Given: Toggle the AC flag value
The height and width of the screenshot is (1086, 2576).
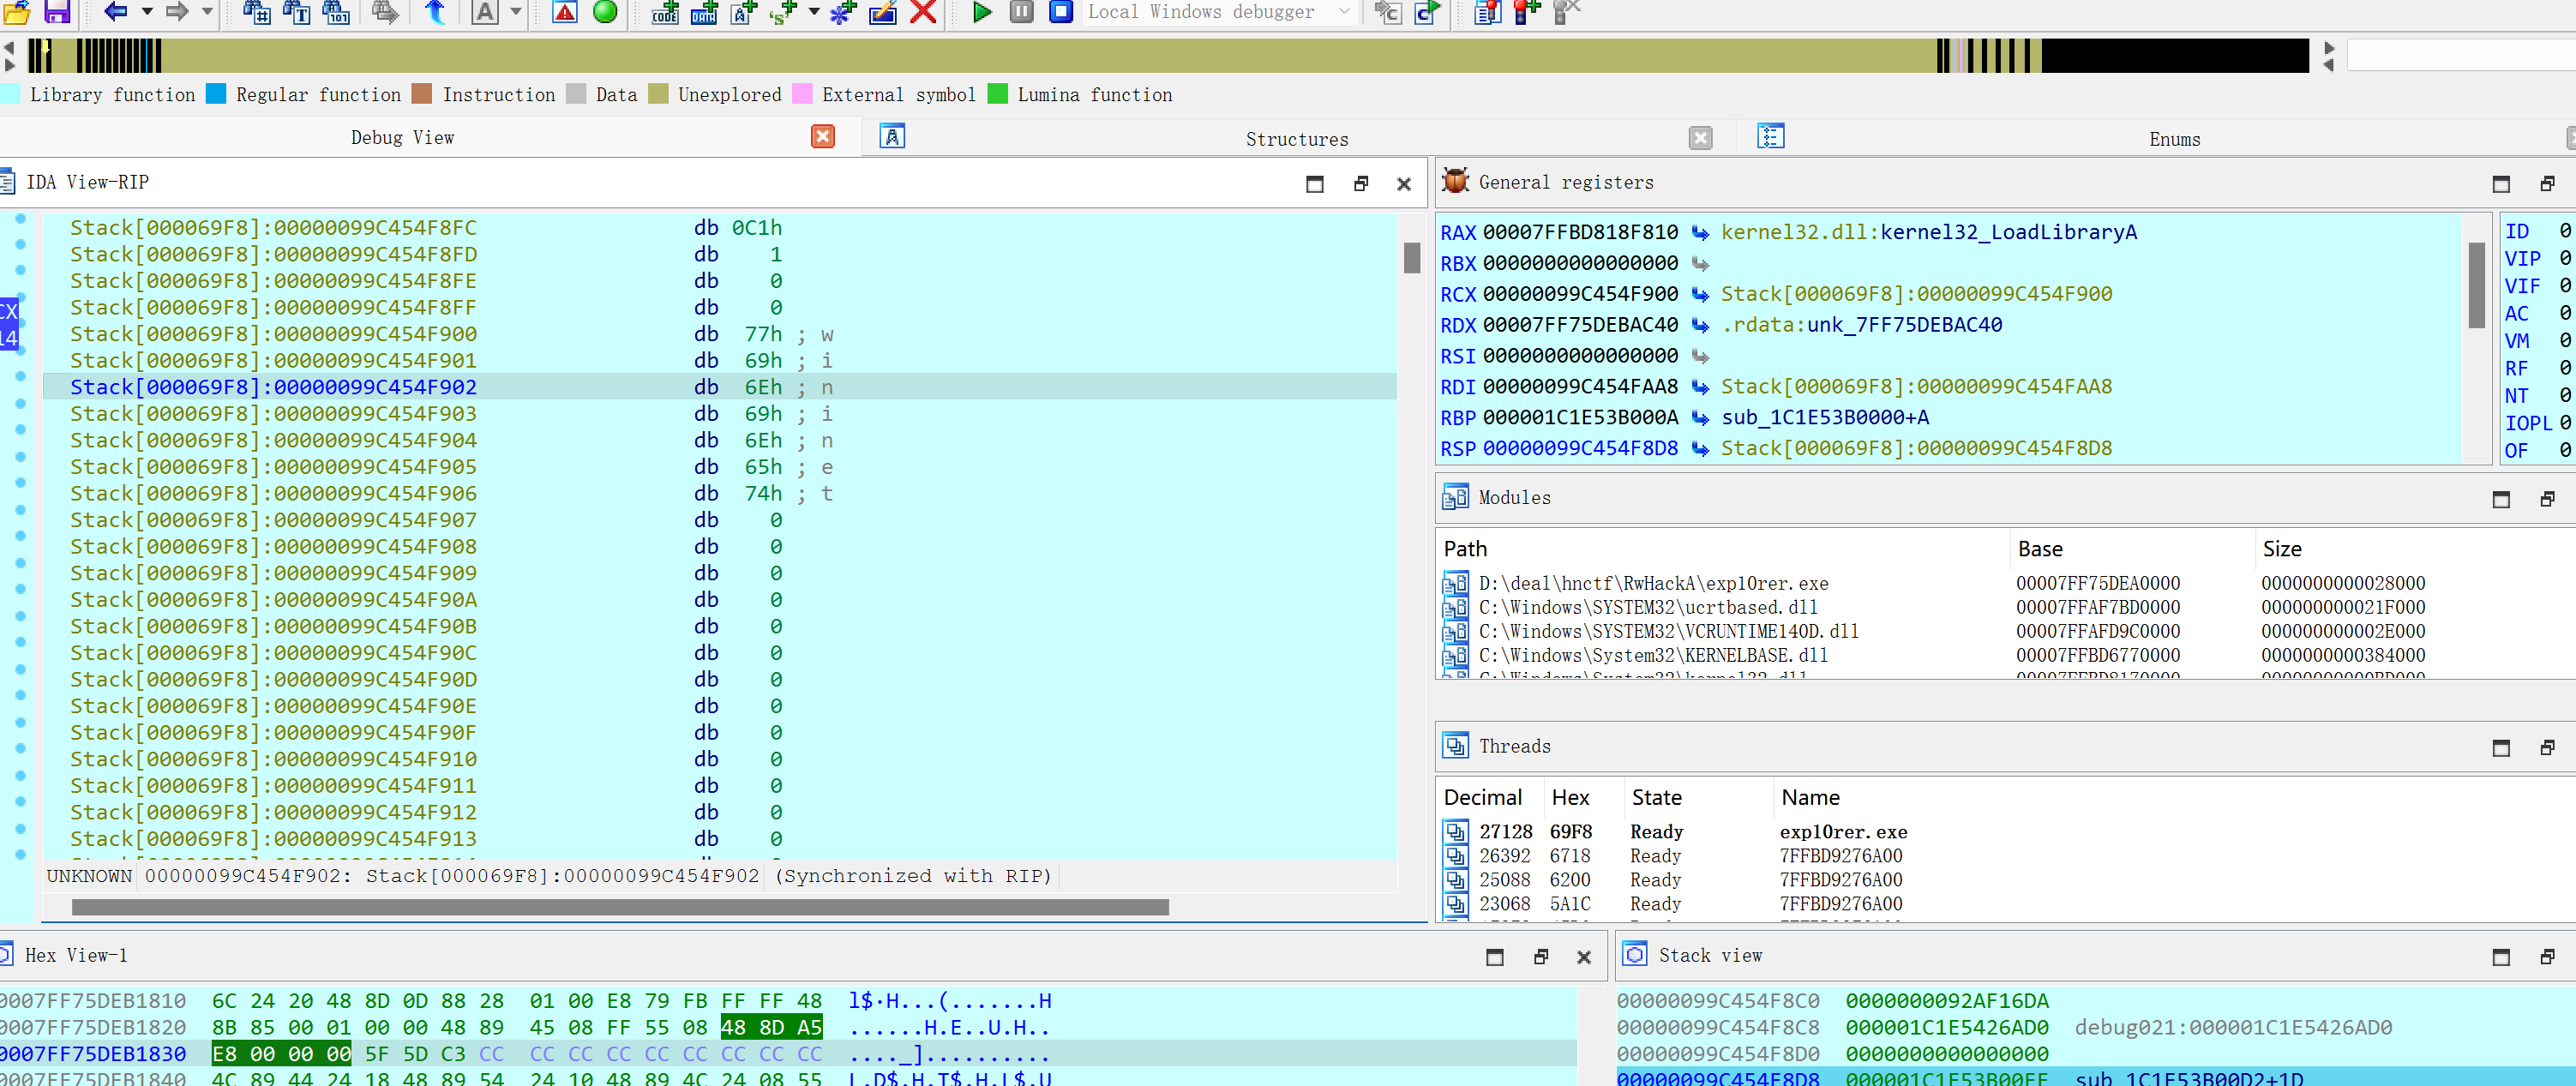Looking at the screenshot, I should tap(2565, 314).
